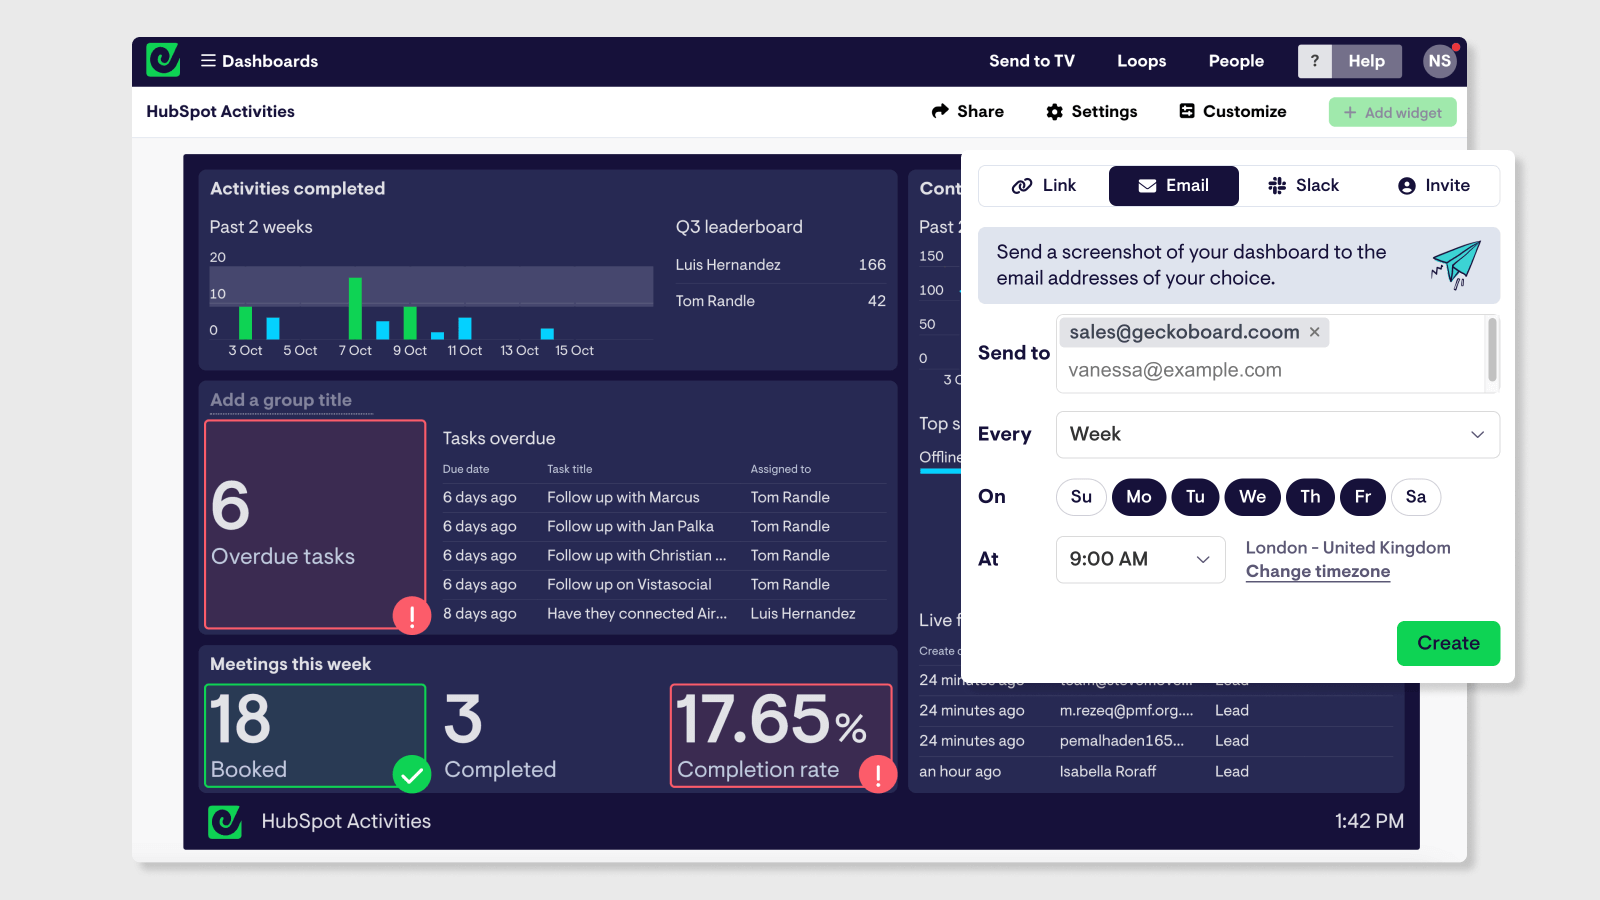Click the Share arrow icon
1600x900 pixels.
click(940, 111)
